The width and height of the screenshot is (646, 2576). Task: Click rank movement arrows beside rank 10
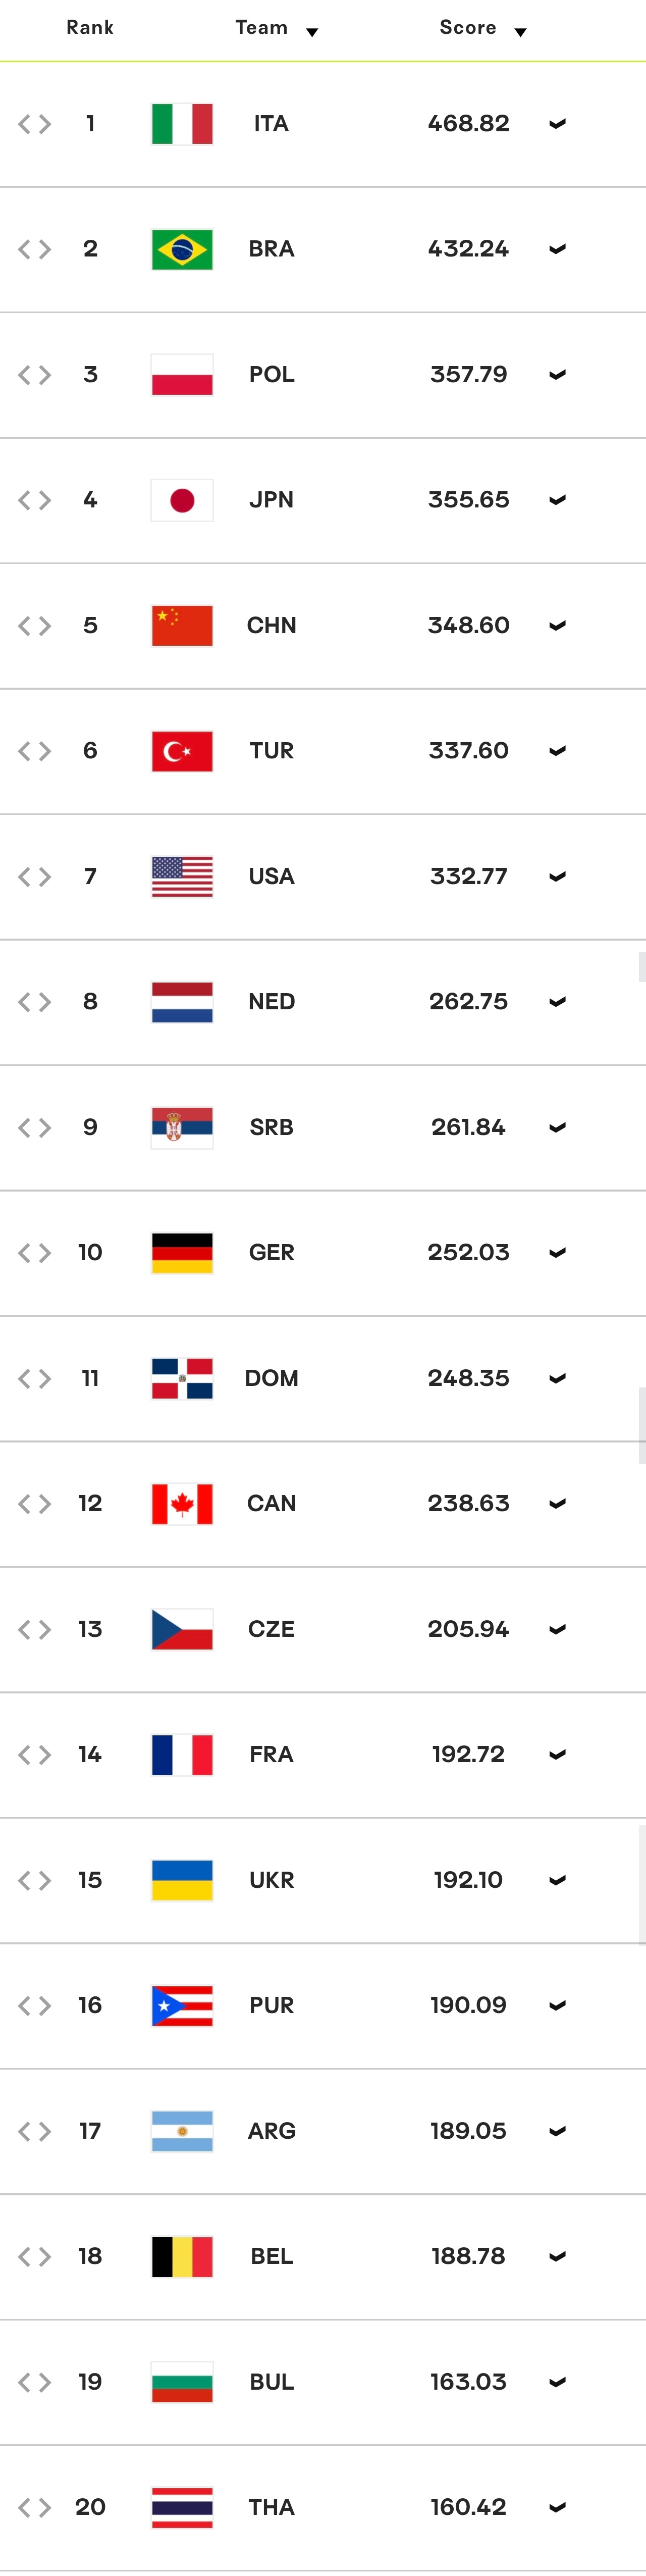pyautogui.click(x=34, y=1253)
